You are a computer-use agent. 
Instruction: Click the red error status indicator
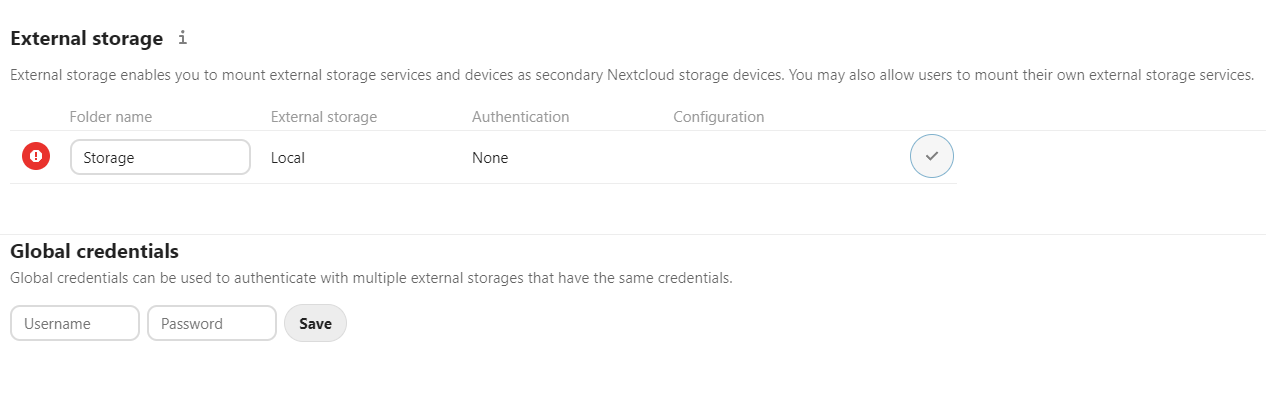tap(36, 156)
